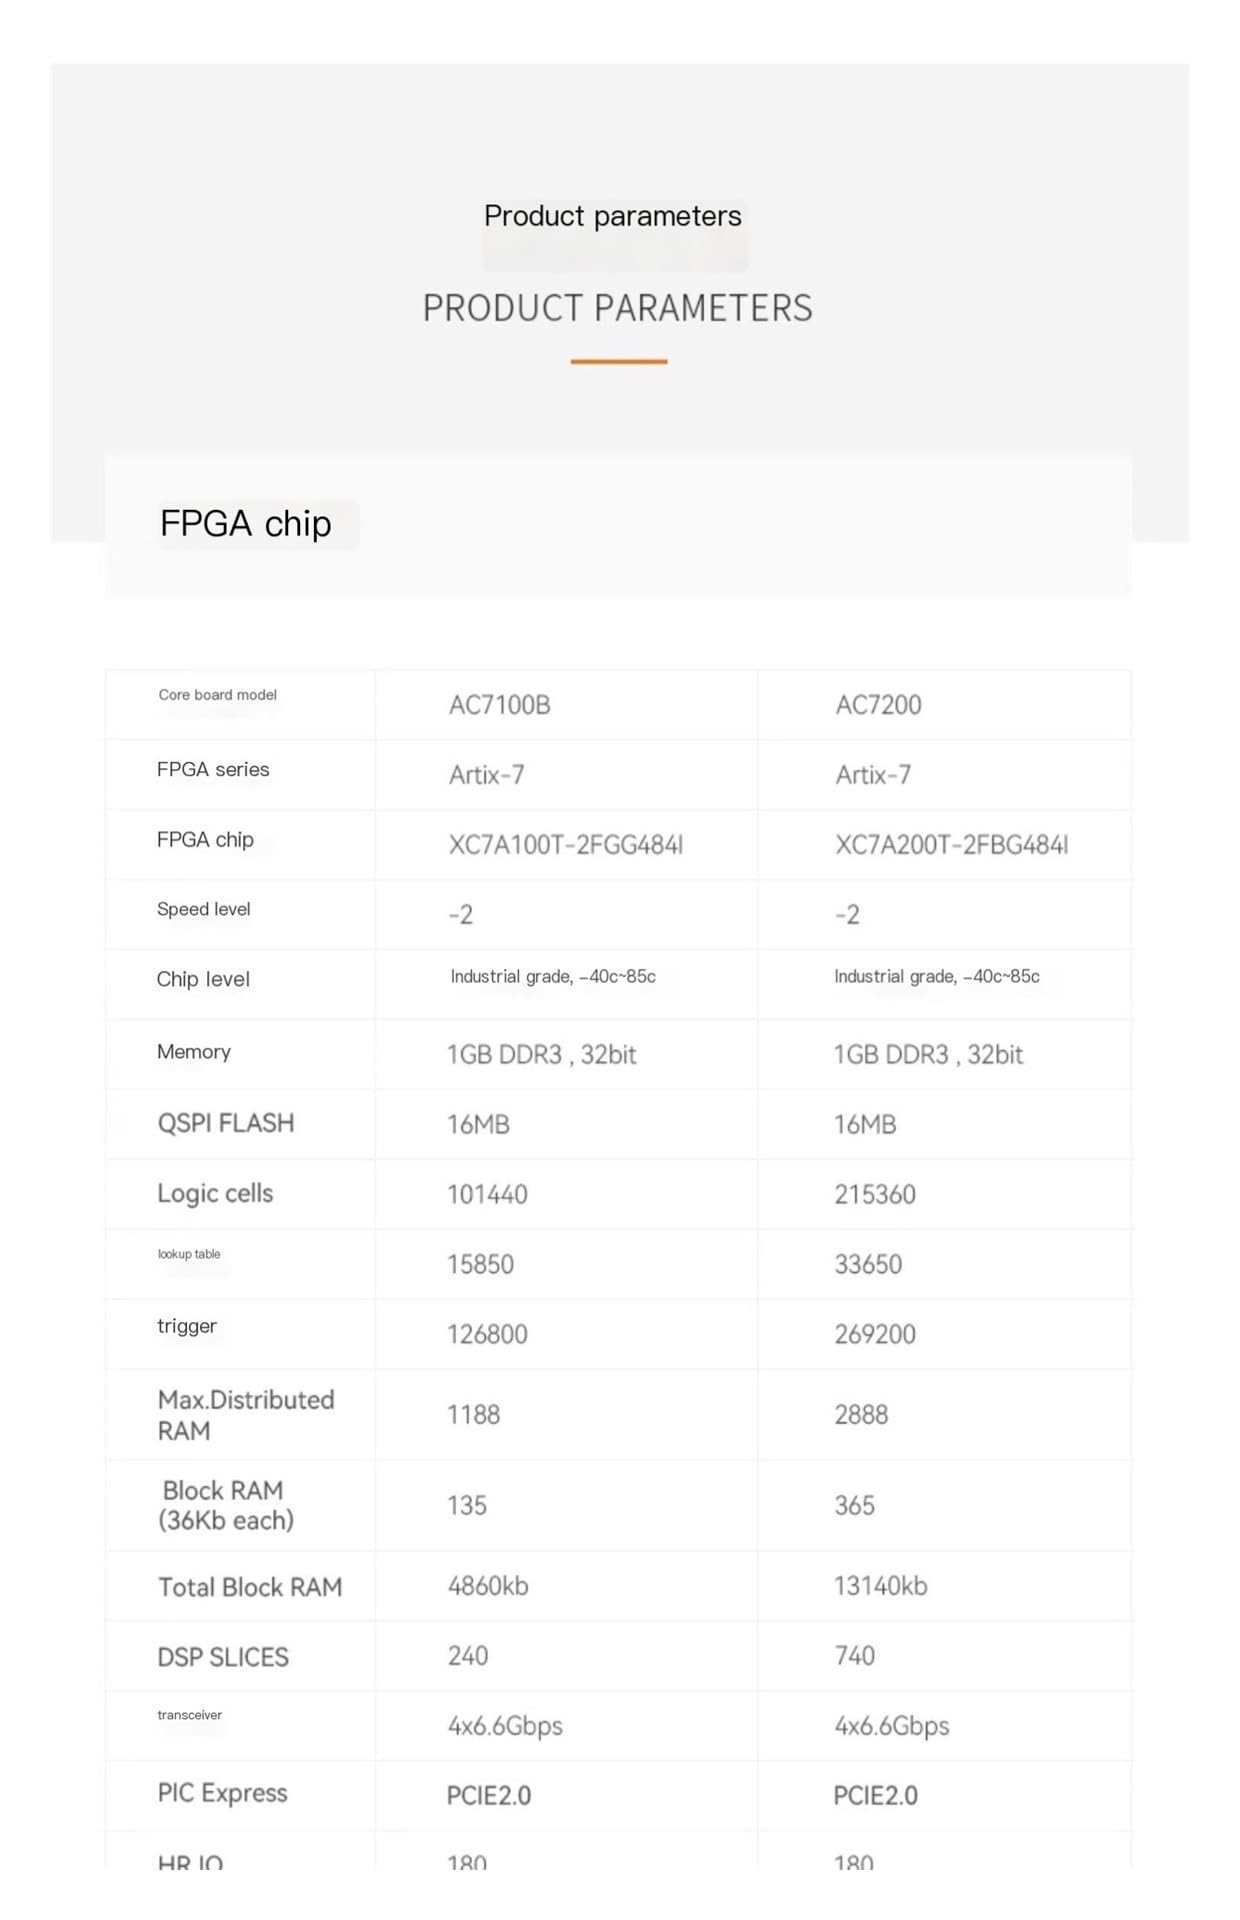The image size is (1240, 1920).
Task: Select the Logic cells value 215360
Action: [875, 1194]
